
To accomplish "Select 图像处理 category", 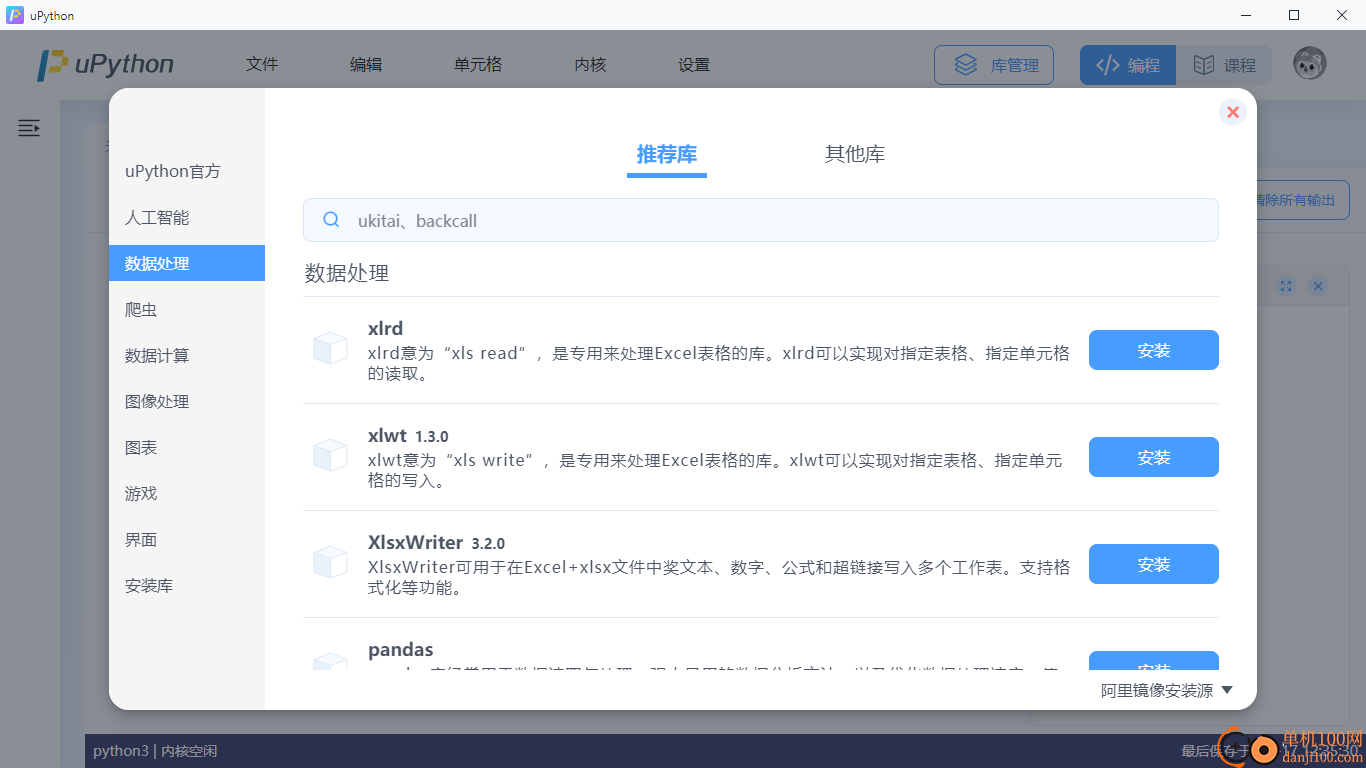I will pyautogui.click(x=187, y=401).
